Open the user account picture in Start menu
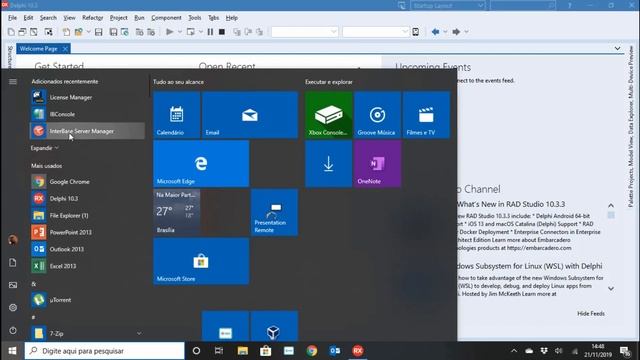The image size is (640, 360). pos(13,240)
